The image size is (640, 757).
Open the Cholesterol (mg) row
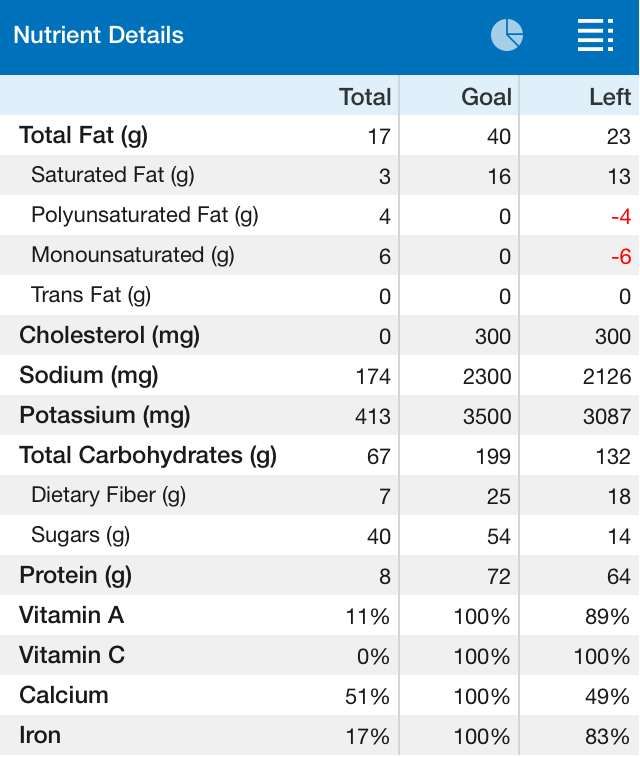click(x=110, y=335)
